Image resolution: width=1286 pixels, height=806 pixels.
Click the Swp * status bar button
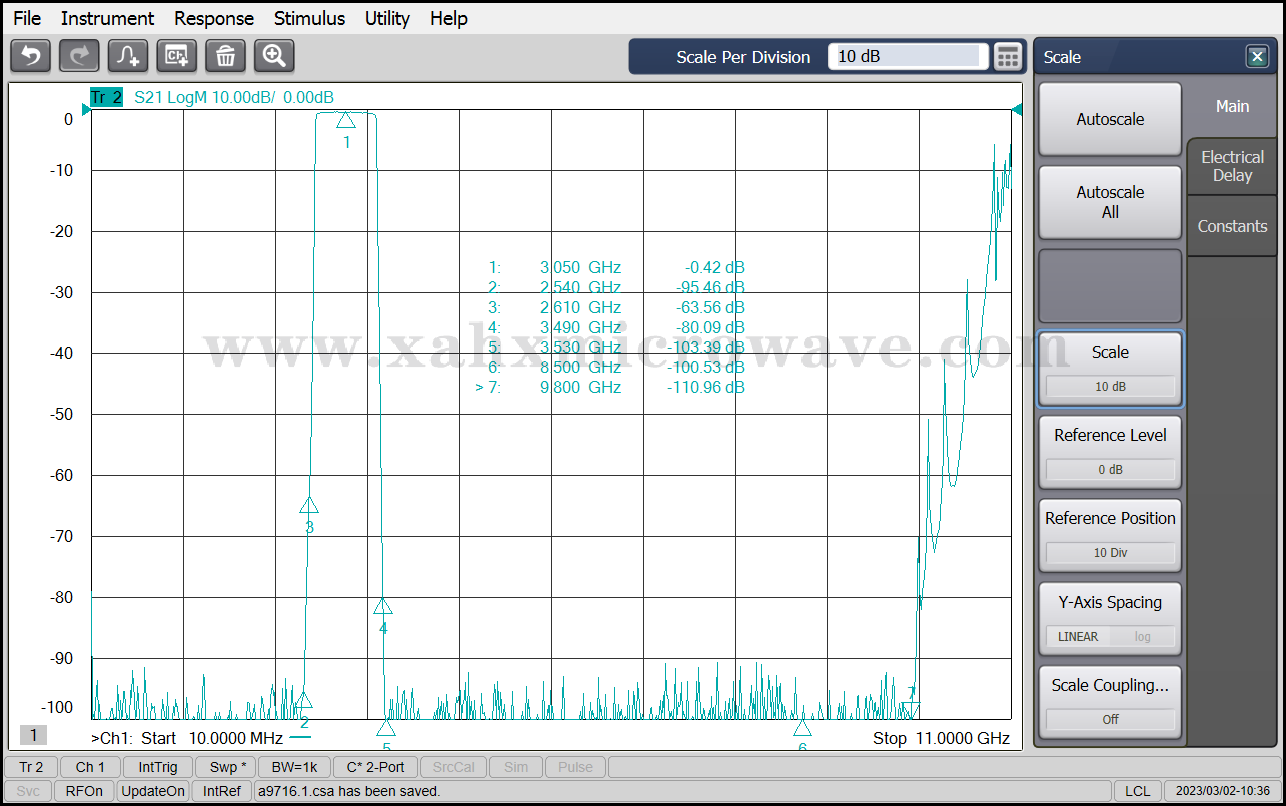(x=225, y=767)
